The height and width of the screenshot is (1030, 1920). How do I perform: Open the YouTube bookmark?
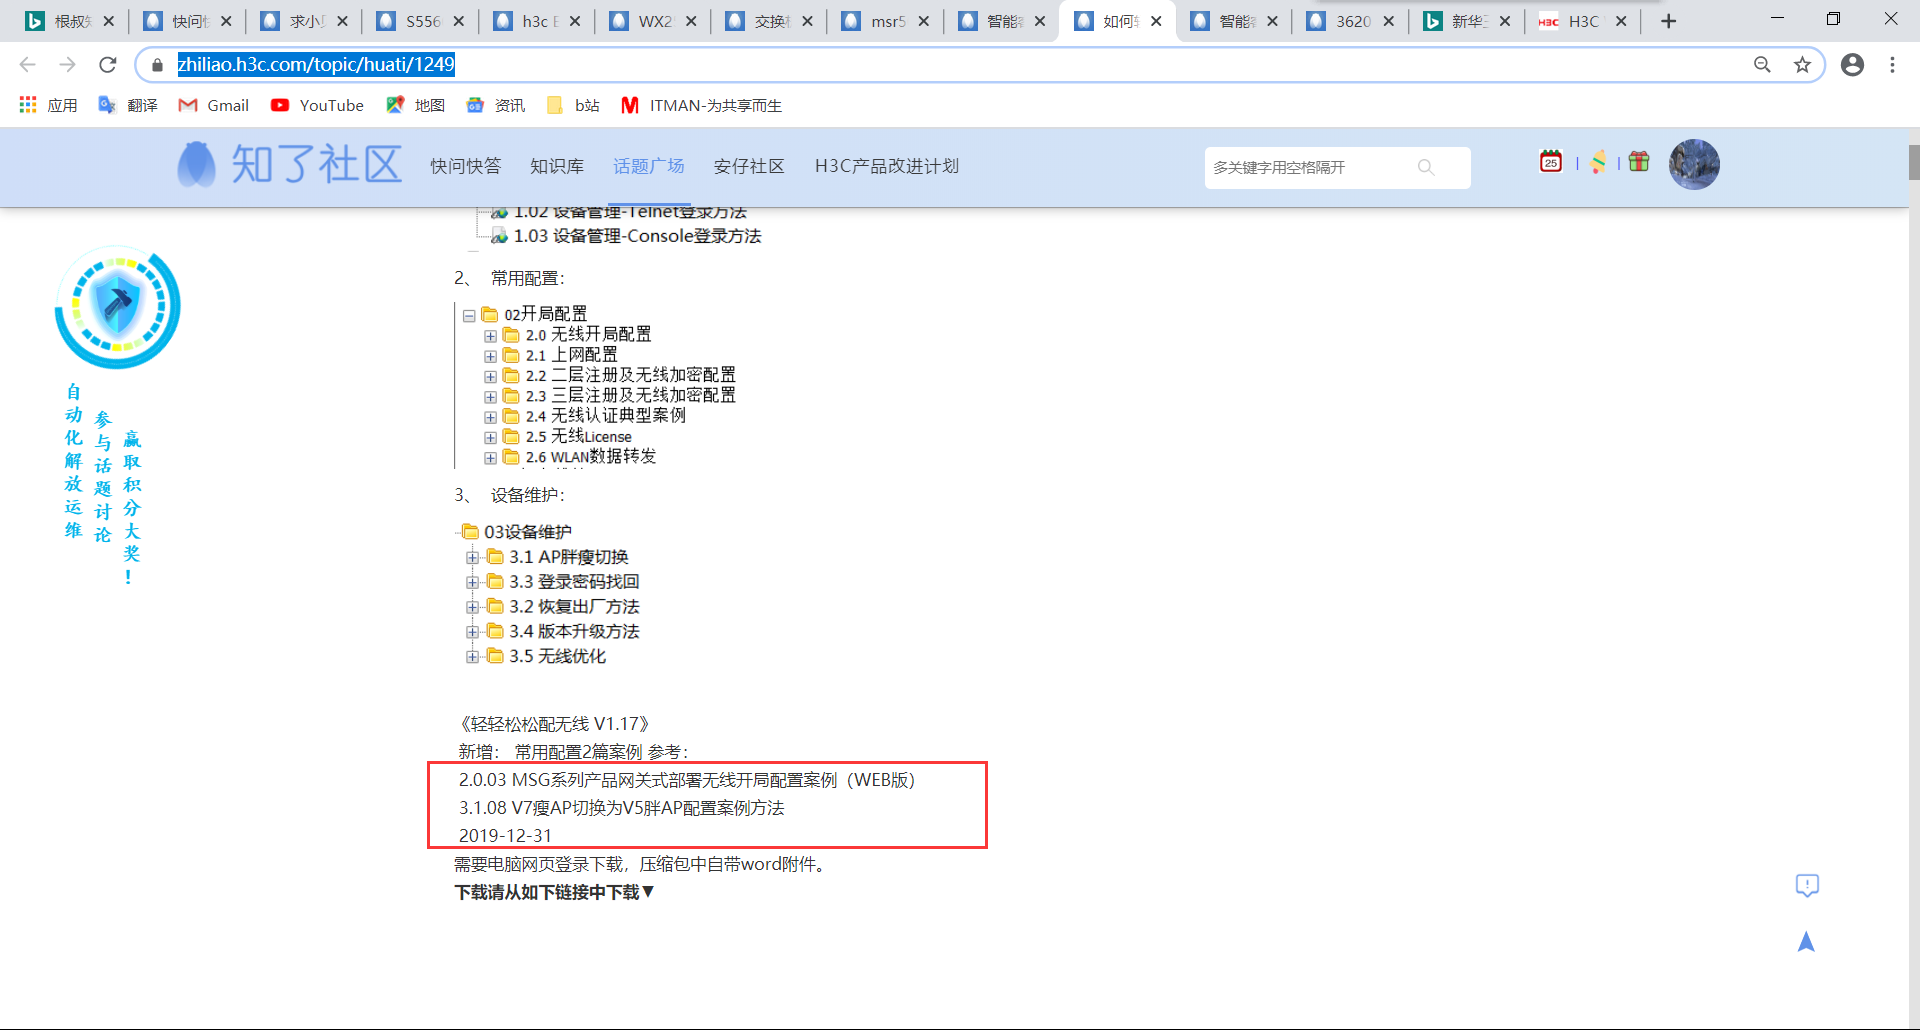pyautogui.click(x=317, y=105)
